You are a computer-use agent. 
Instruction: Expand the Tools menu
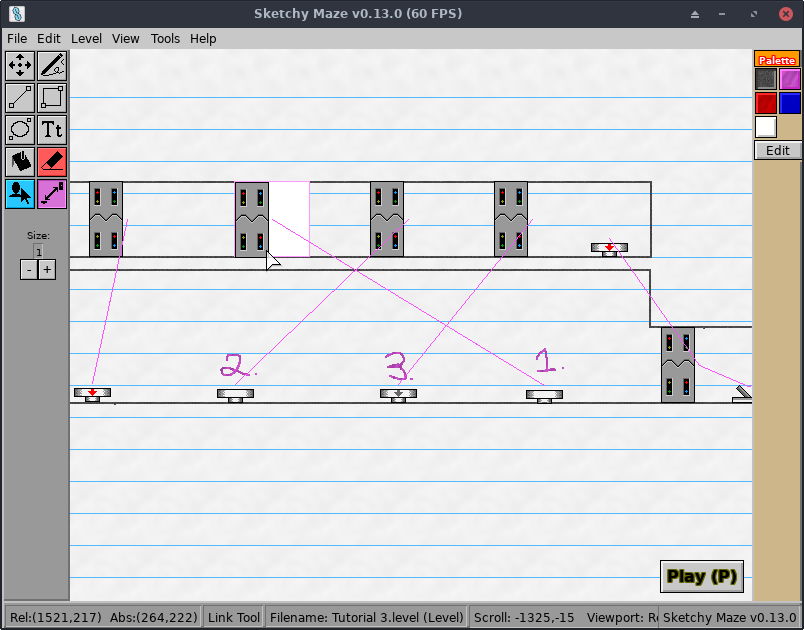pyautogui.click(x=165, y=38)
